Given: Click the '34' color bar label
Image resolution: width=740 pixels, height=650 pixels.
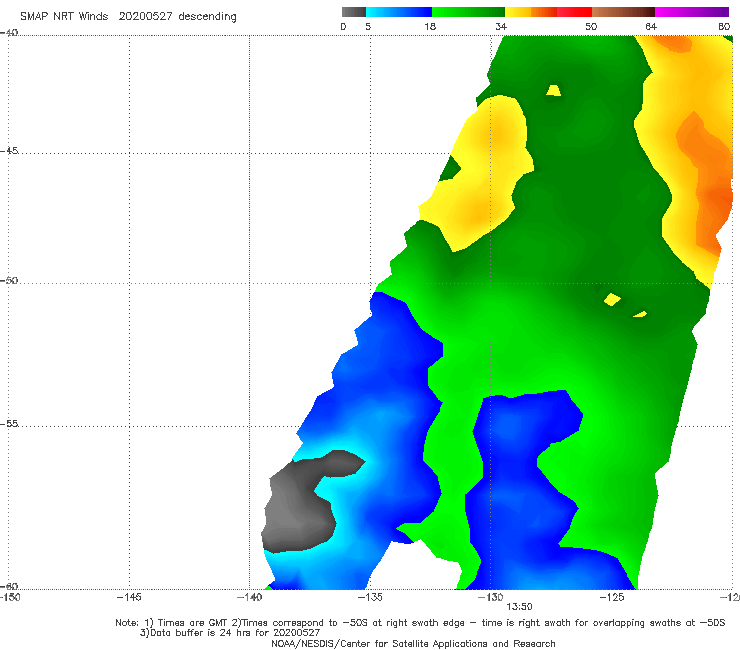Looking at the screenshot, I should click(501, 26).
